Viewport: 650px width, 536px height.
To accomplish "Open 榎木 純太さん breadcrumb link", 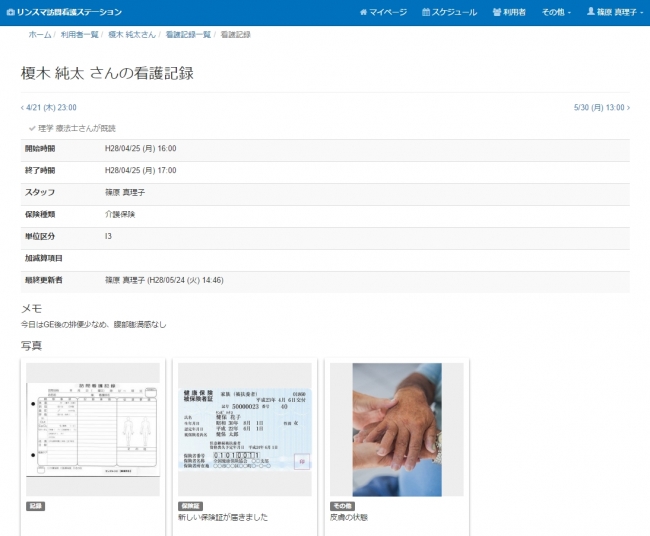I will click(132, 35).
